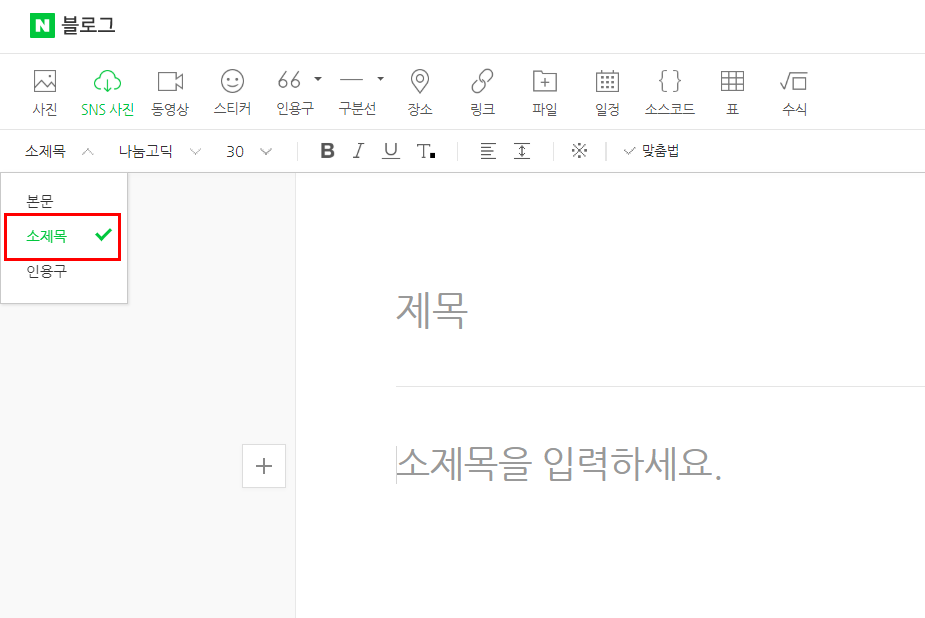
Task: Toggle bold formatting
Action: tap(327, 151)
